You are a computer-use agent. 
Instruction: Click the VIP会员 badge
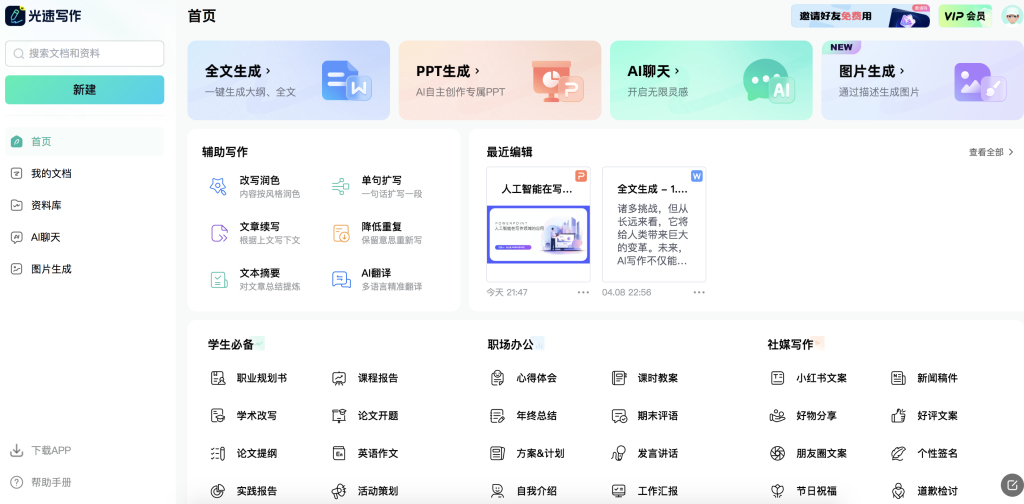[965, 16]
